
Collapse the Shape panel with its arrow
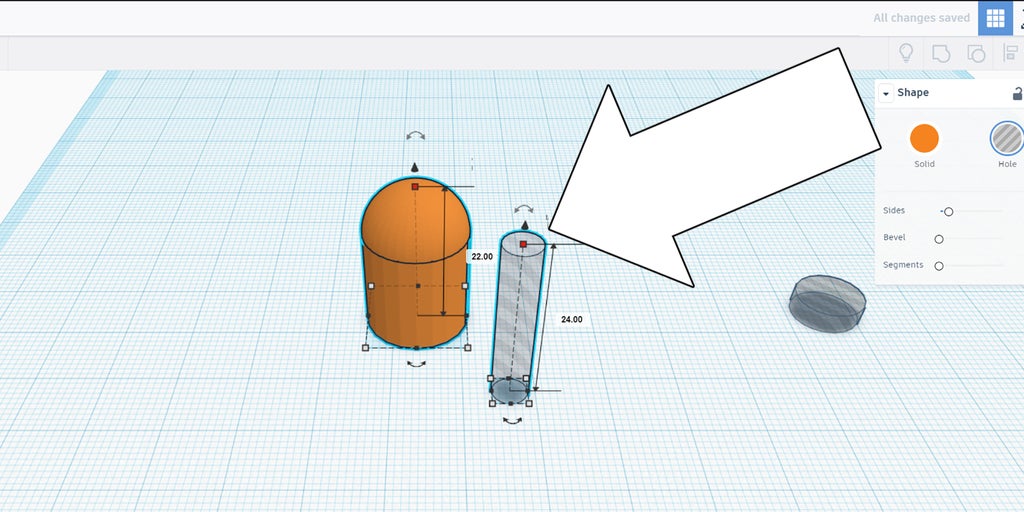click(x=886, y=93)
